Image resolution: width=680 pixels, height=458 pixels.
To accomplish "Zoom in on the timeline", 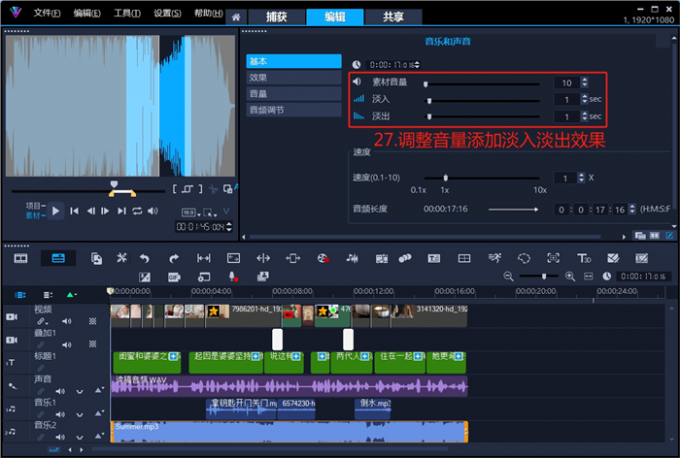I will pyautogui.click(x=570, y=276).
